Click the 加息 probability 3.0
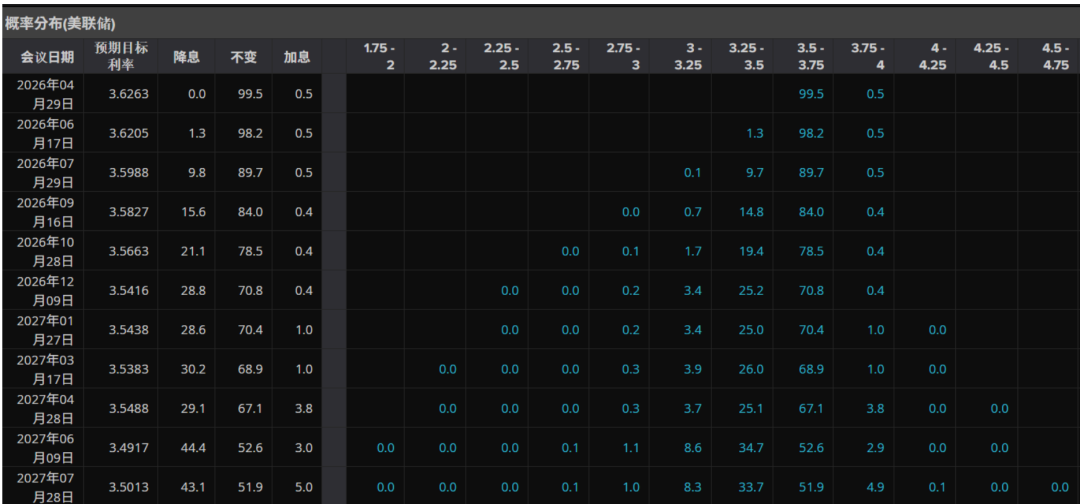Viewport: 1080px width, 504px height. coord(304,448)
